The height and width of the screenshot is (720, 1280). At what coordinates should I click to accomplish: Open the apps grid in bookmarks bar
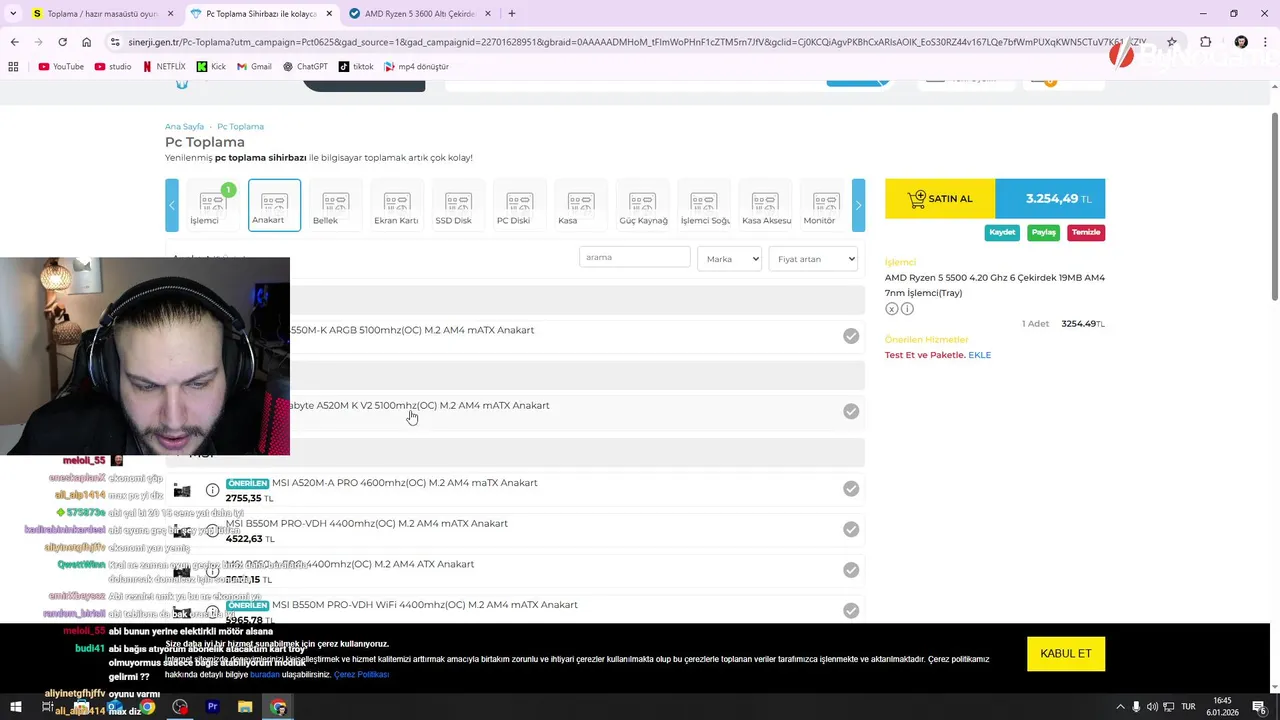[x=13, y=66]
